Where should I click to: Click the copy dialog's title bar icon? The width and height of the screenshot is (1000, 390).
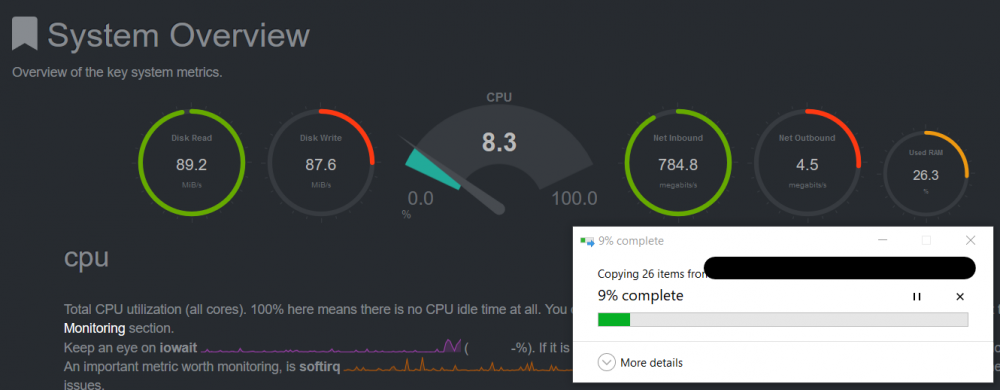pos(587,241)
